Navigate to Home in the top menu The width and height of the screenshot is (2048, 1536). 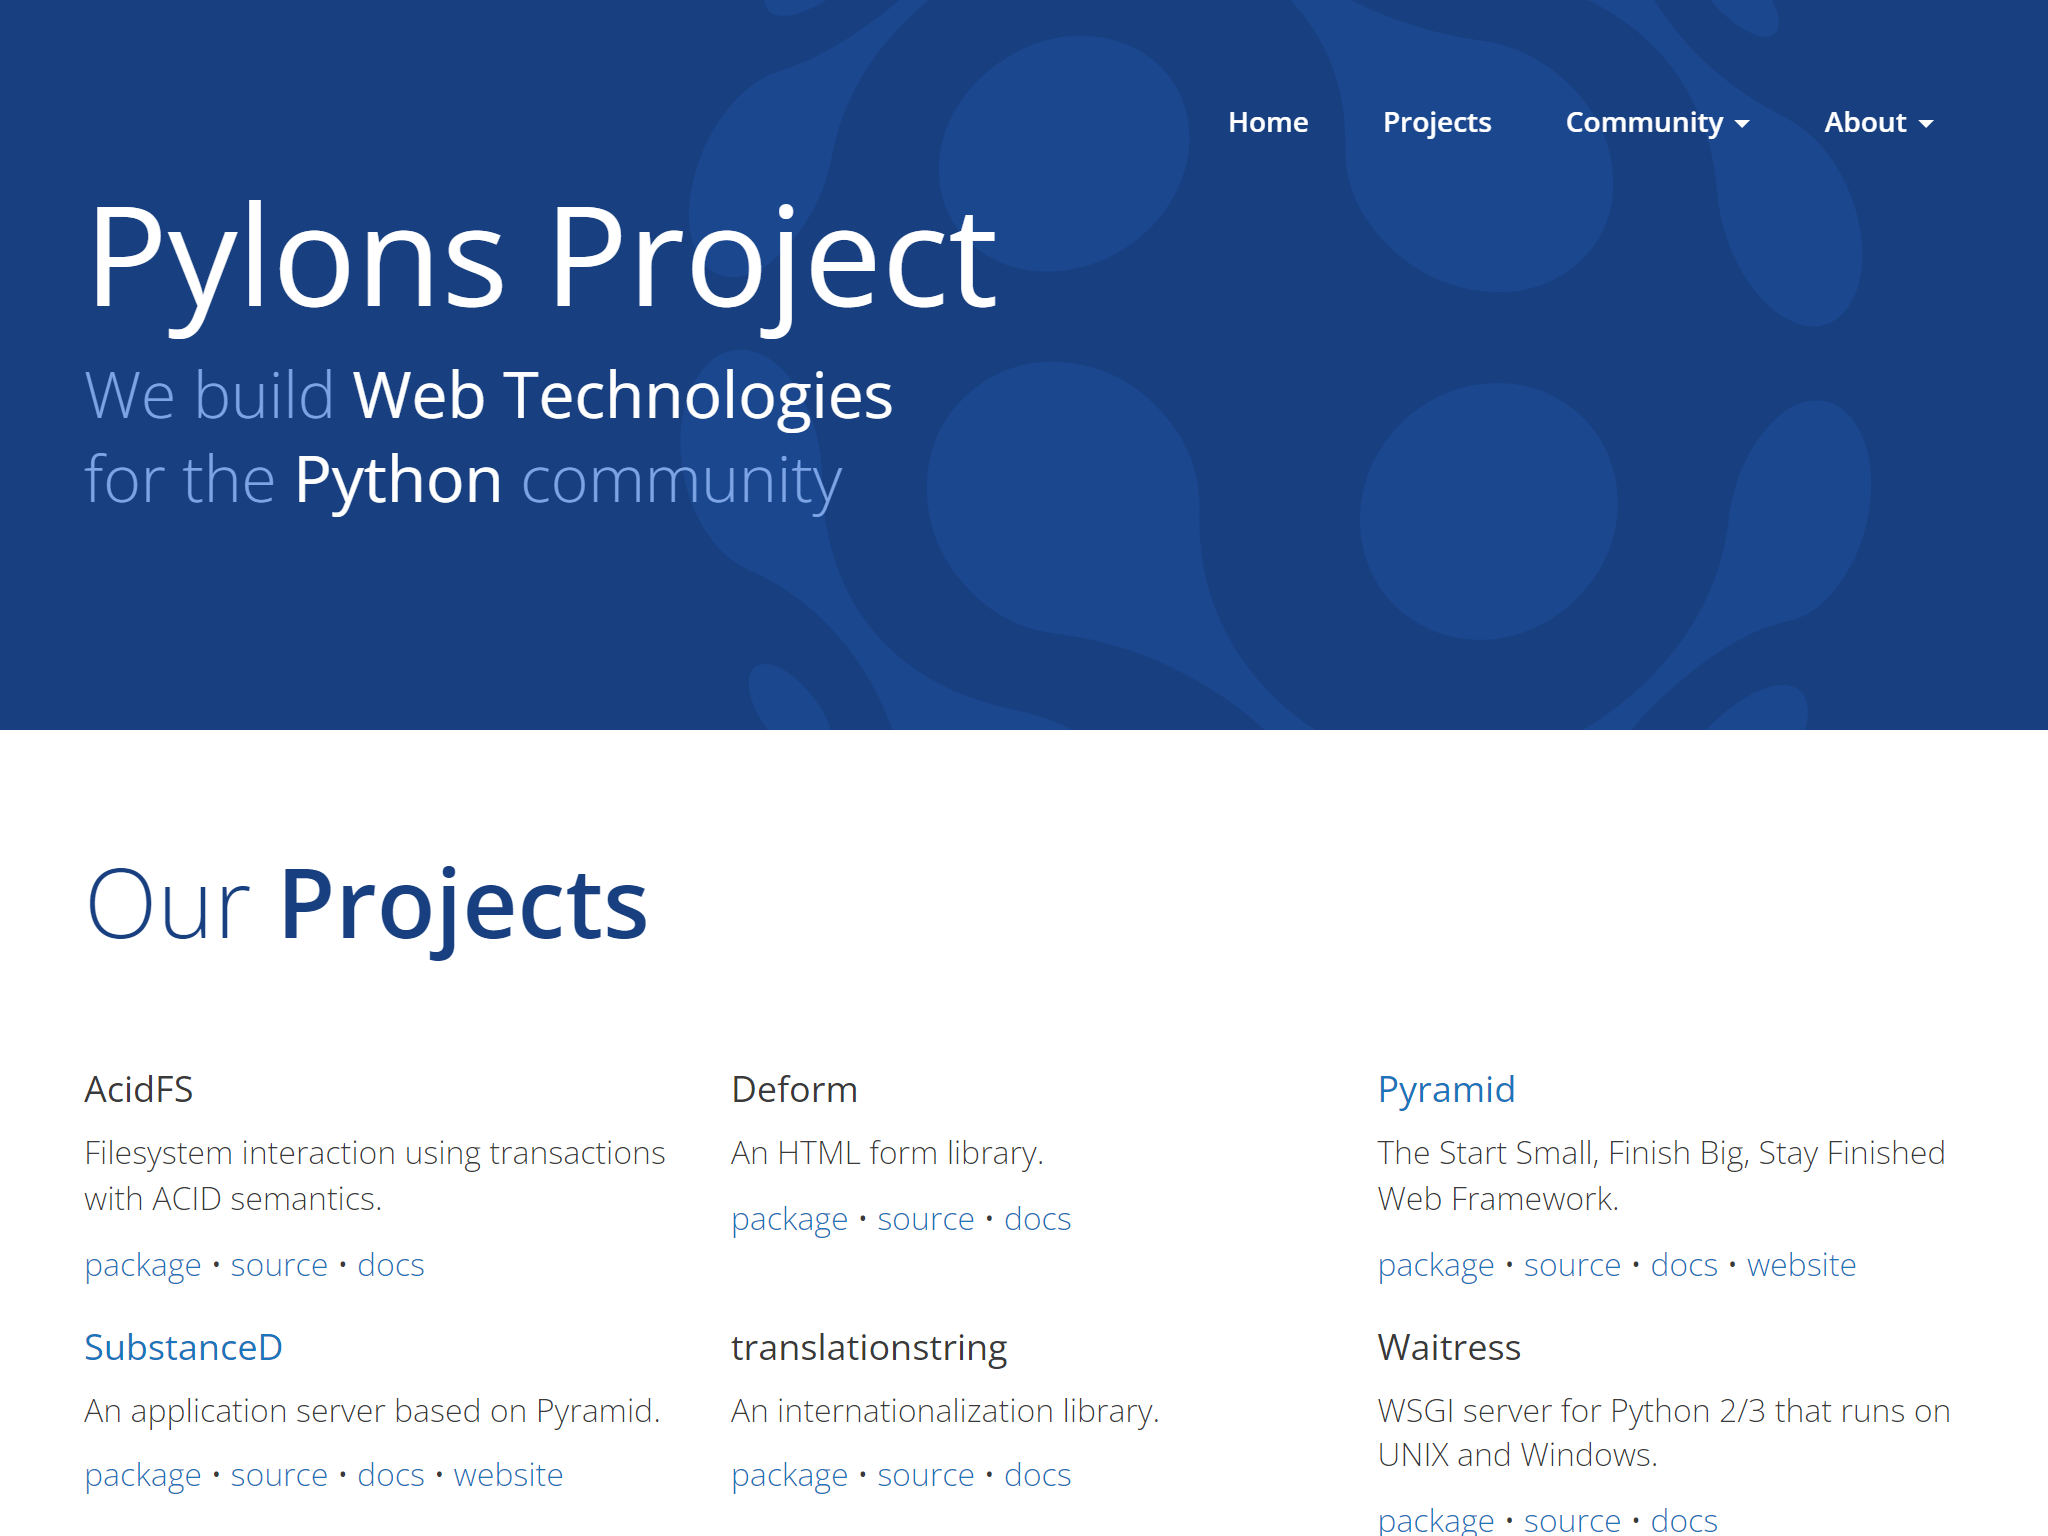point(1268,122)
